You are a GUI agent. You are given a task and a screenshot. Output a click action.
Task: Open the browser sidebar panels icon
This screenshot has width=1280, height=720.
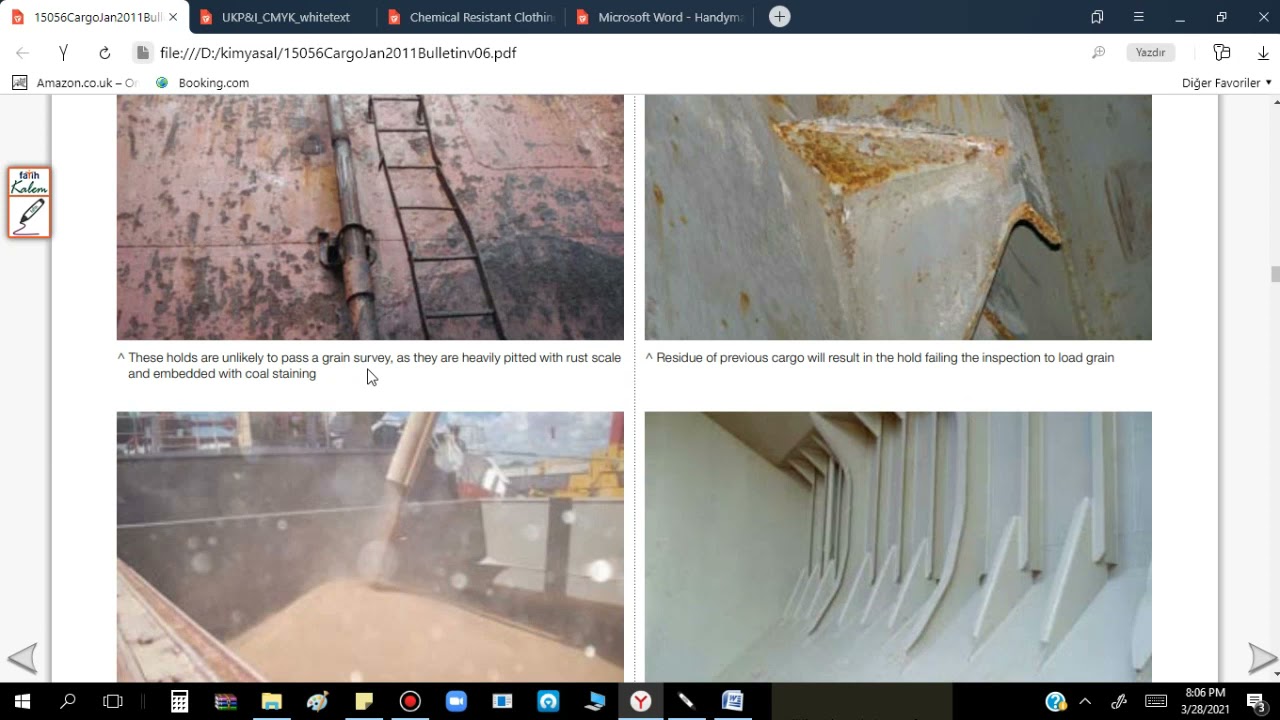point(1097,17)
